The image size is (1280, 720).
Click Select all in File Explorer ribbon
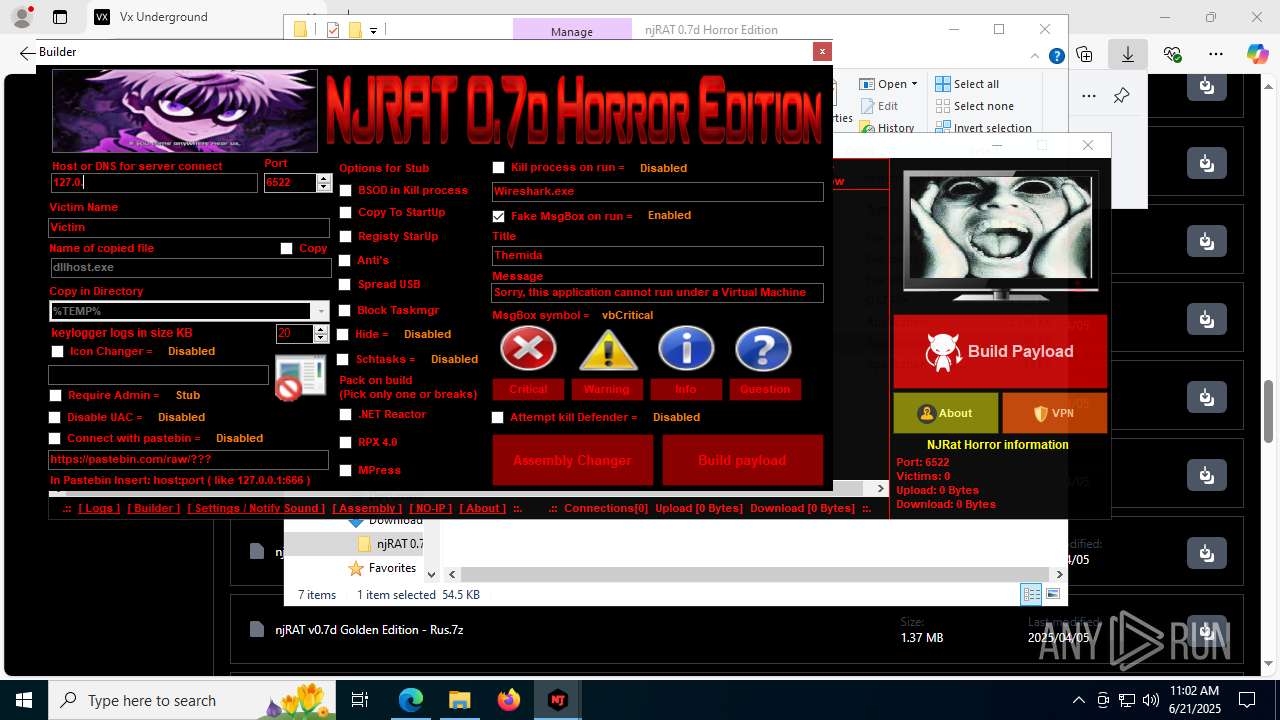click(x=967, y=84)
